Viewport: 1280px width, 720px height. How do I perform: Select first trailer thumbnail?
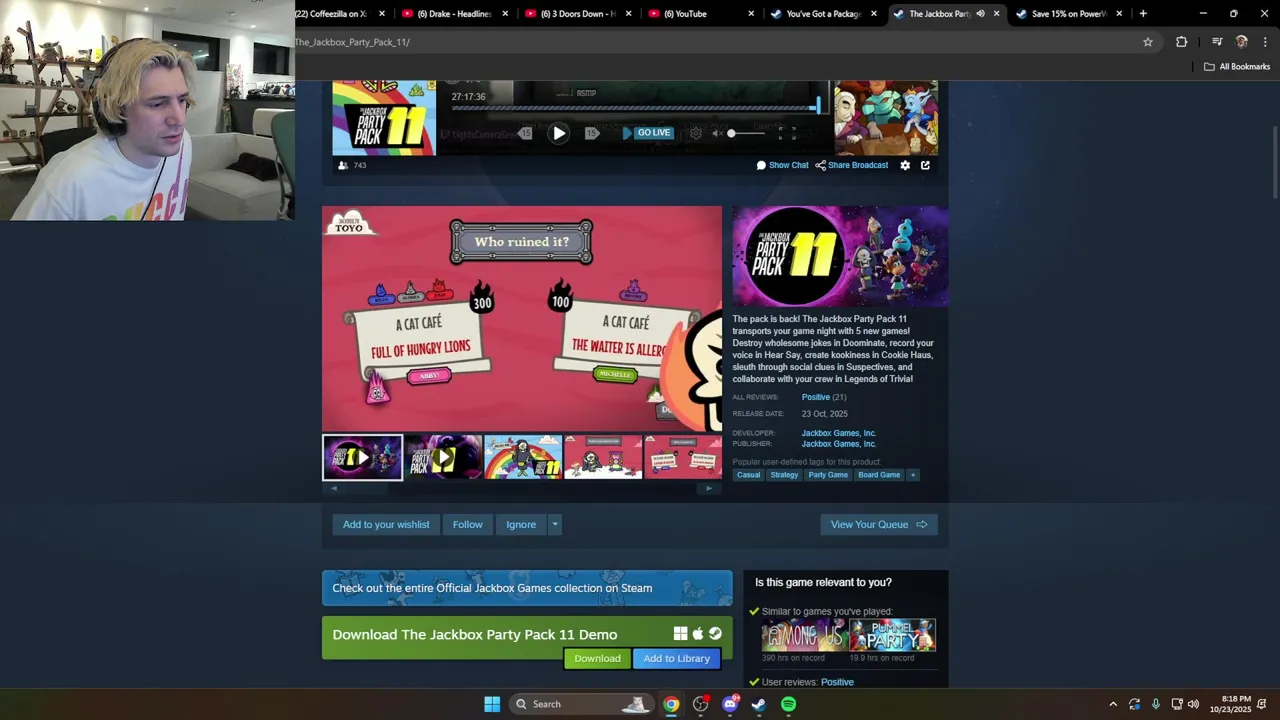[x=362, y=457]
